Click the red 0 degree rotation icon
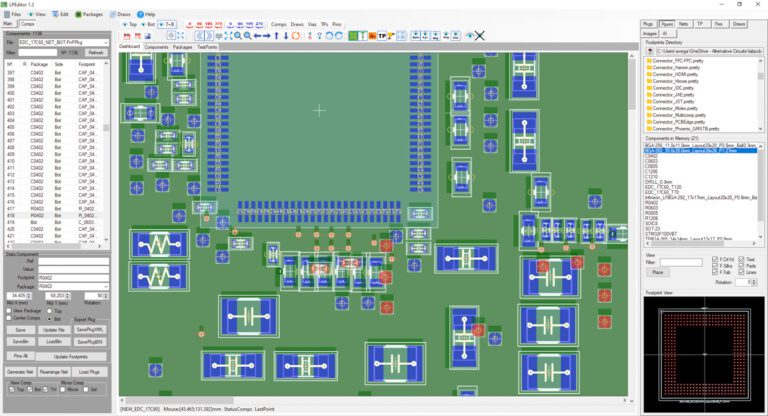This screenshot has width=768, height=416. point(190,24)
